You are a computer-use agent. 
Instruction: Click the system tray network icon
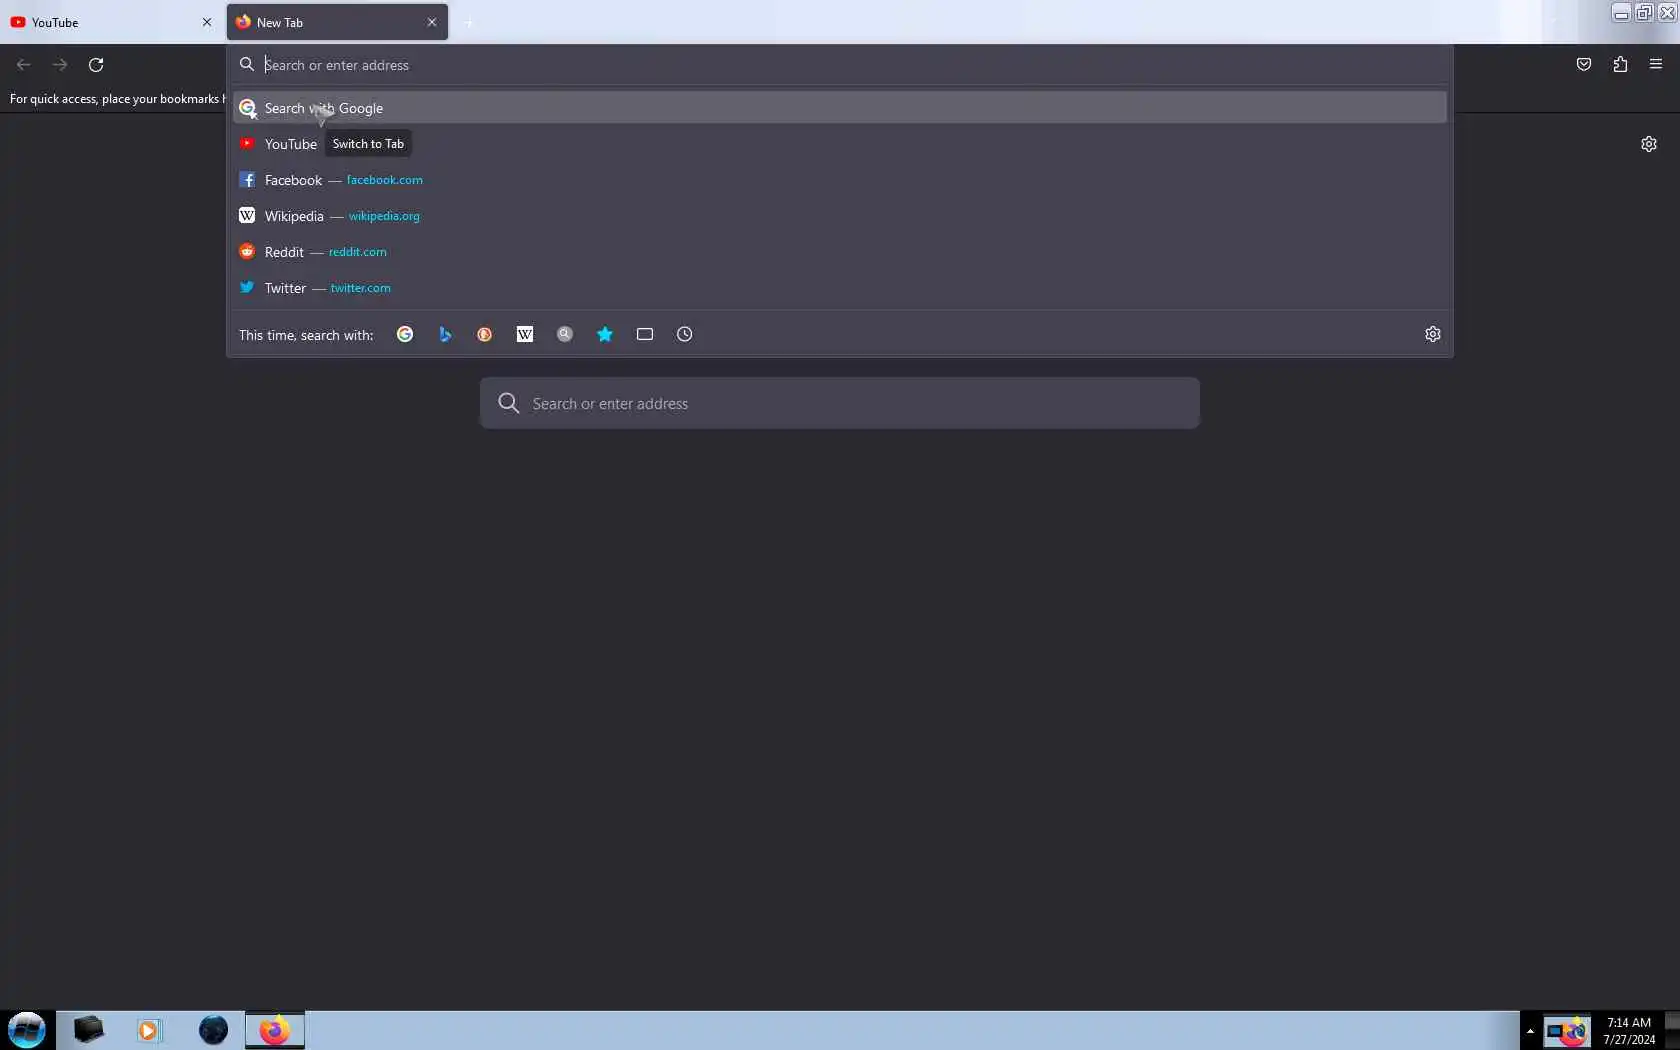click(x=1556, y=1031)
